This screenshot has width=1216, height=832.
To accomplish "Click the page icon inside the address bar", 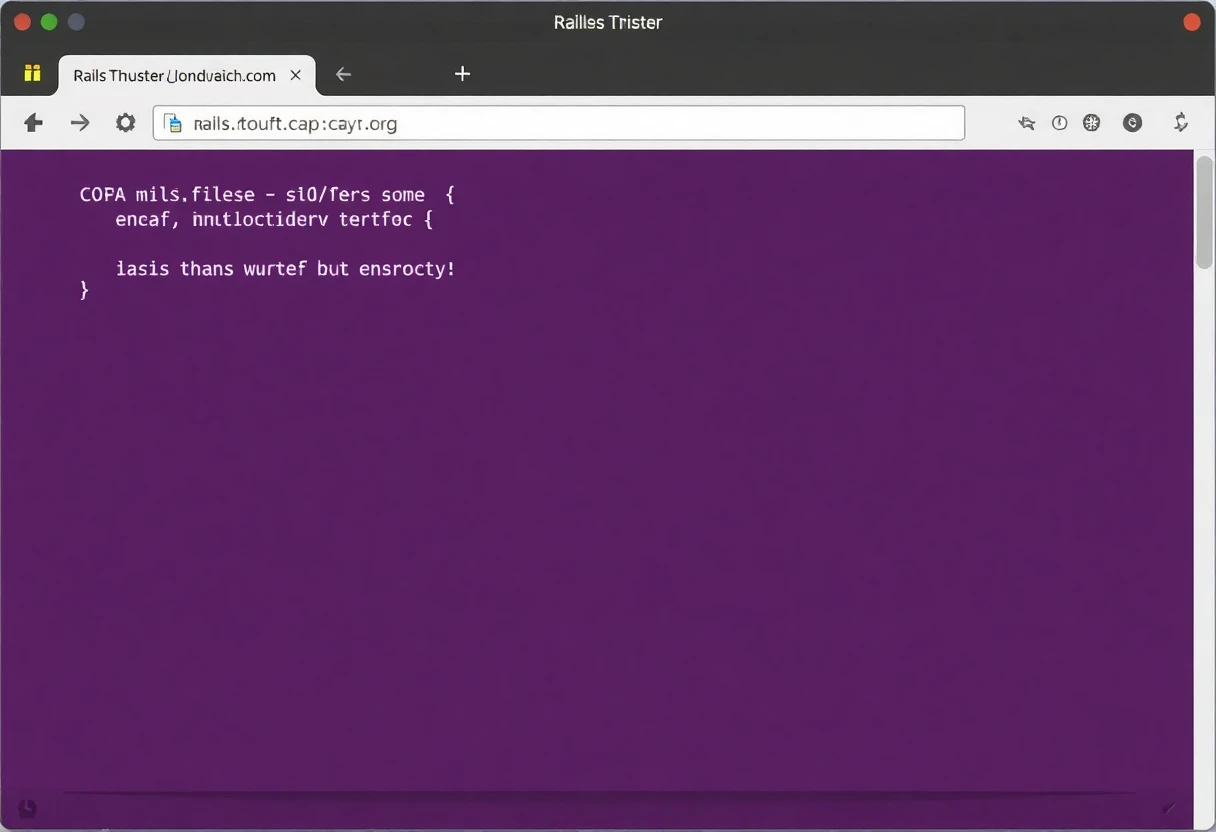I will point(174,123).
